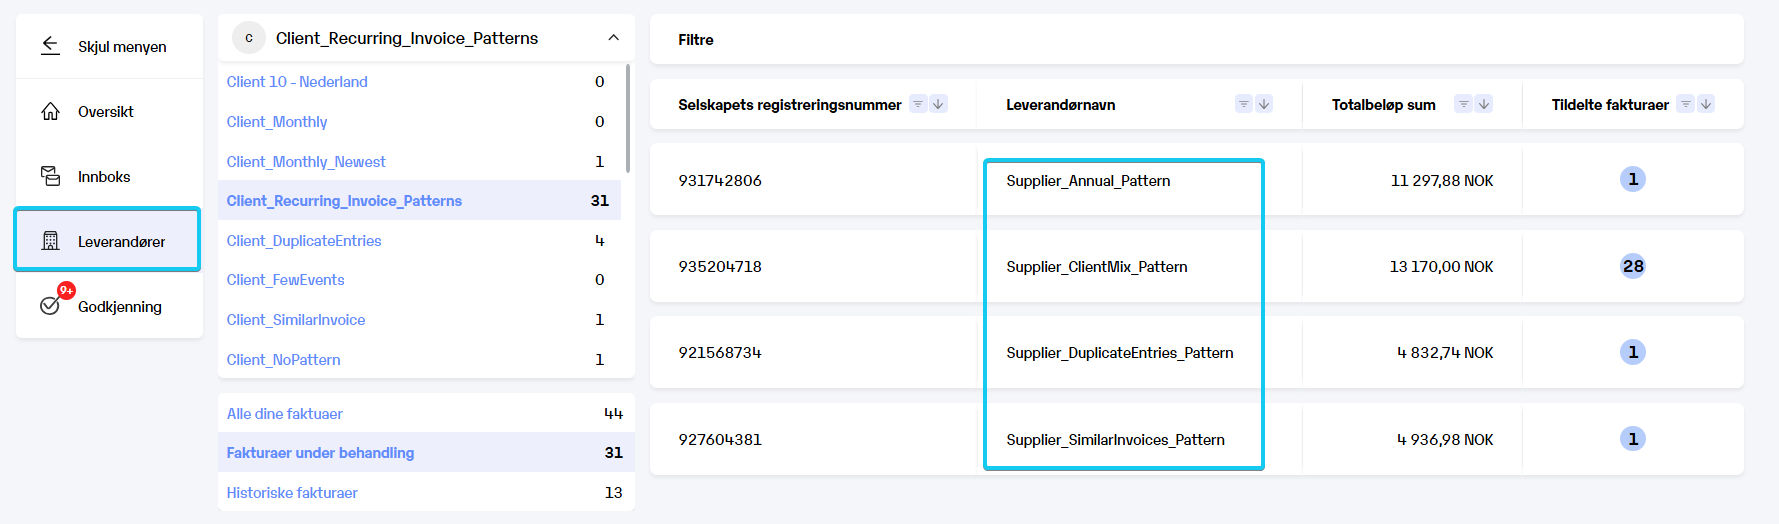The image size is (1779, 524).
Task: Click the client list scrollbar
Action: point(627,118)
